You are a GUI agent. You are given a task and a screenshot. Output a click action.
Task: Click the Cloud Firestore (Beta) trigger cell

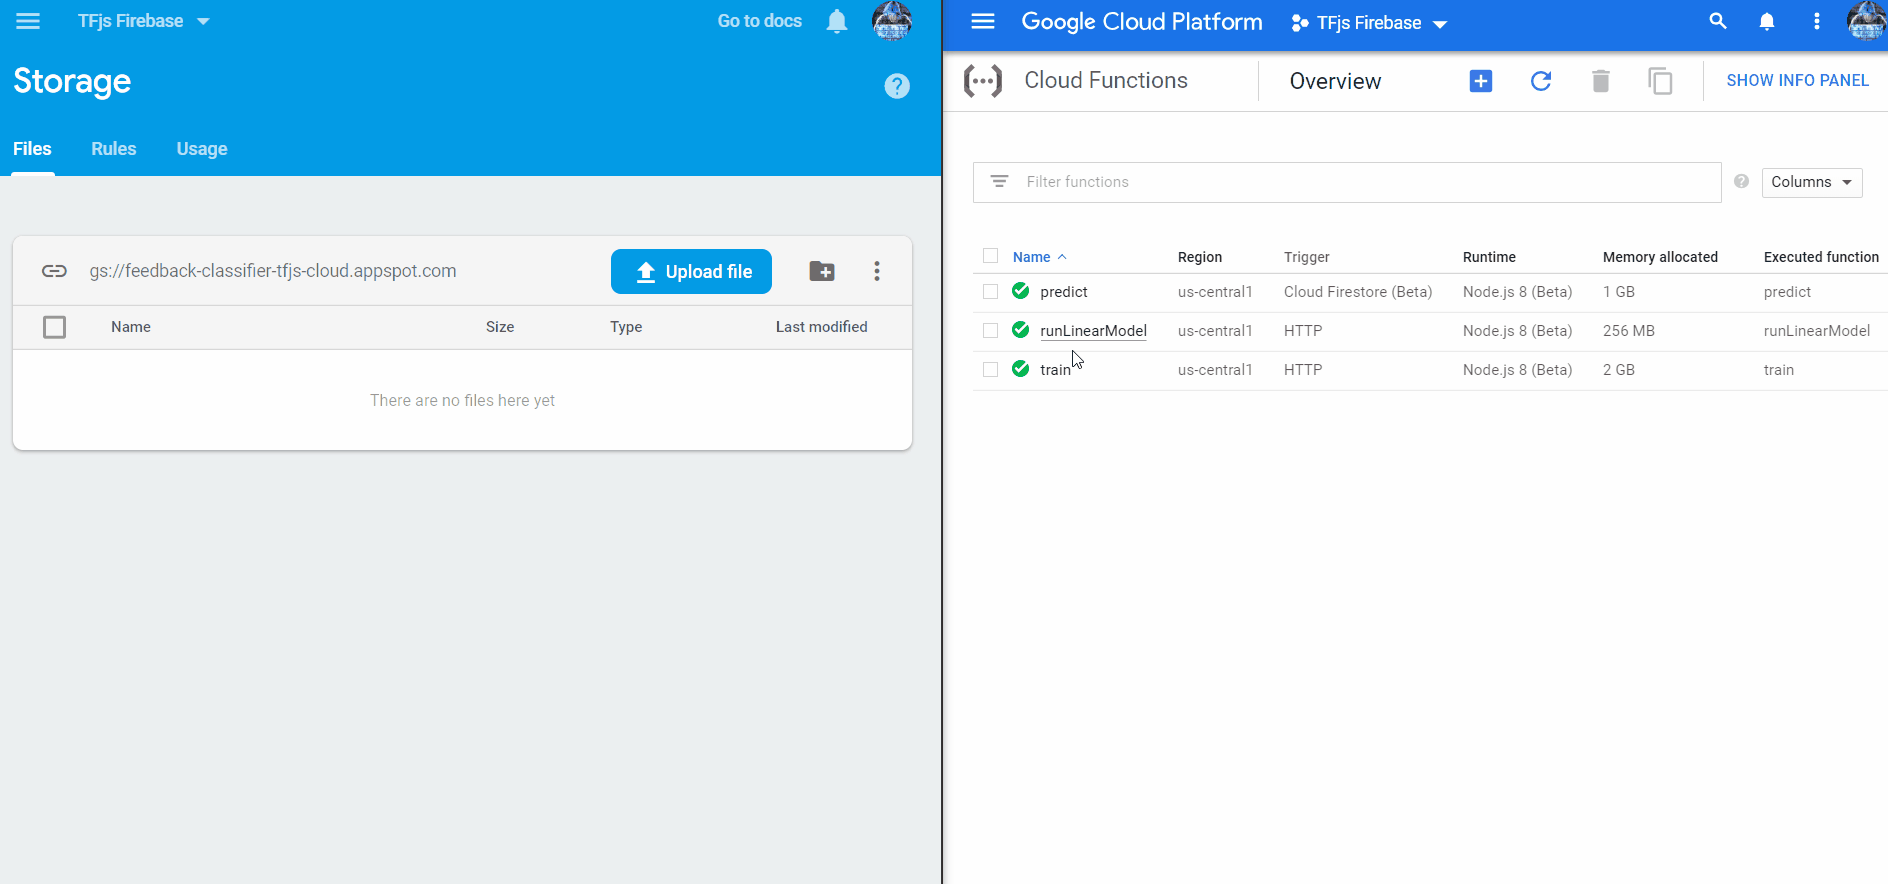pos(1358,292)
